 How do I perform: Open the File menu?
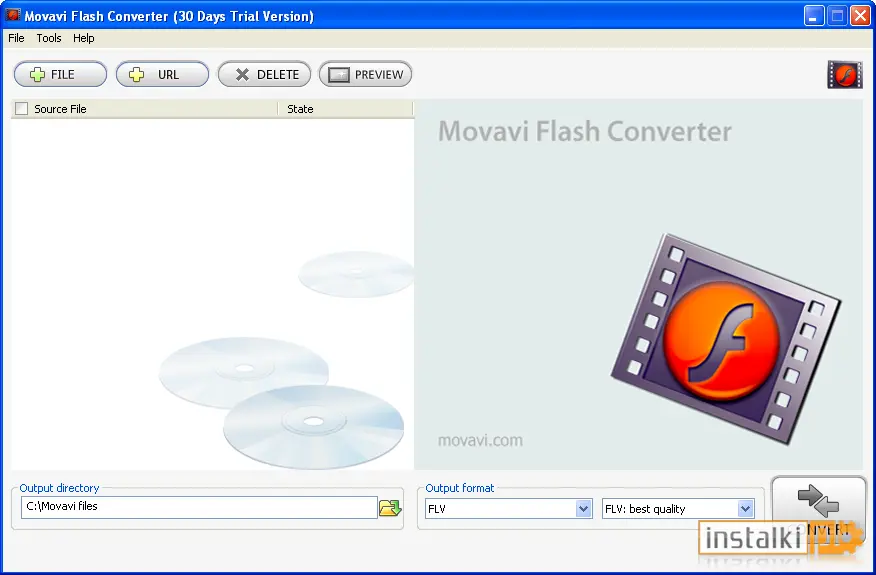coord(16,38)
